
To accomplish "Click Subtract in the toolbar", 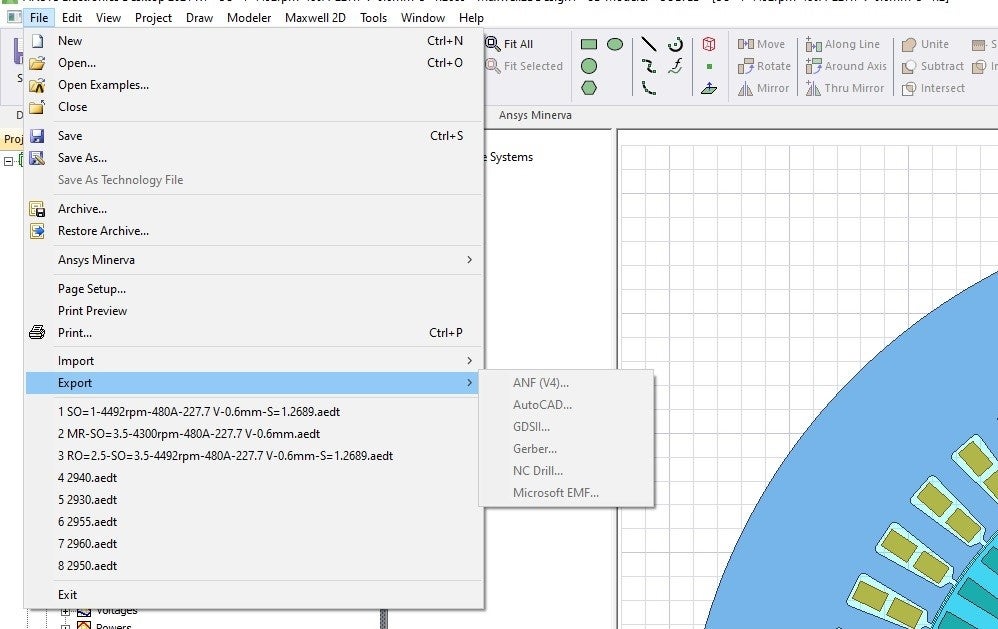I will click(x=932, y=66).
